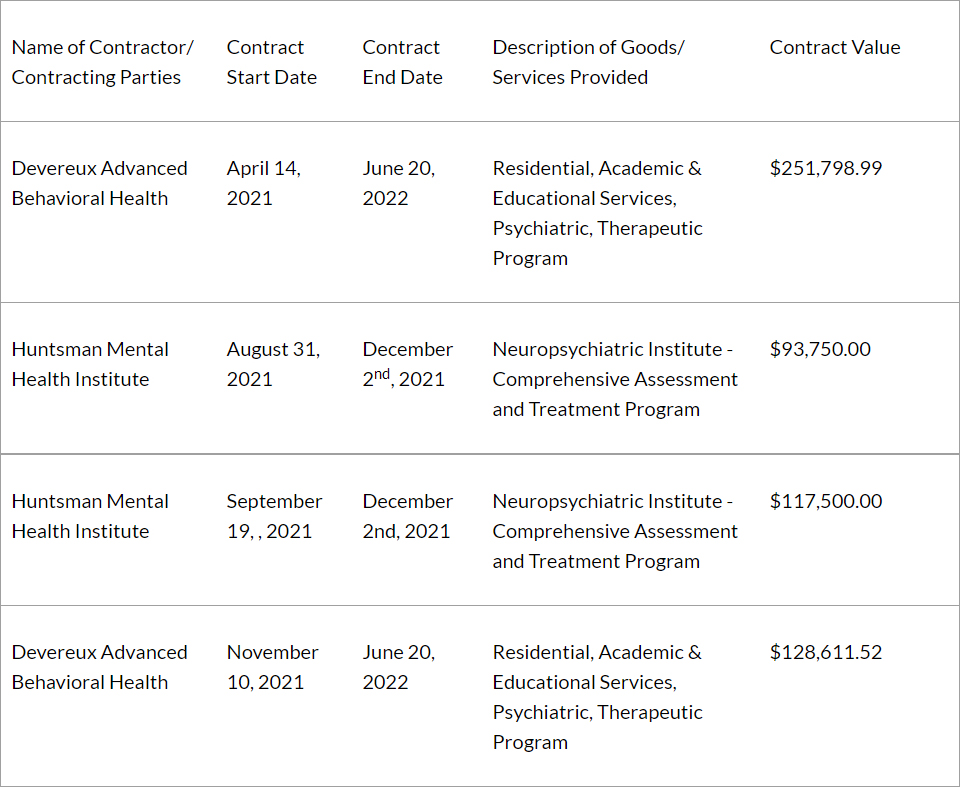Viewport: 960px width, 787px height.
Task: Select the April 14, 2021 start date
Action: [263, 183]
